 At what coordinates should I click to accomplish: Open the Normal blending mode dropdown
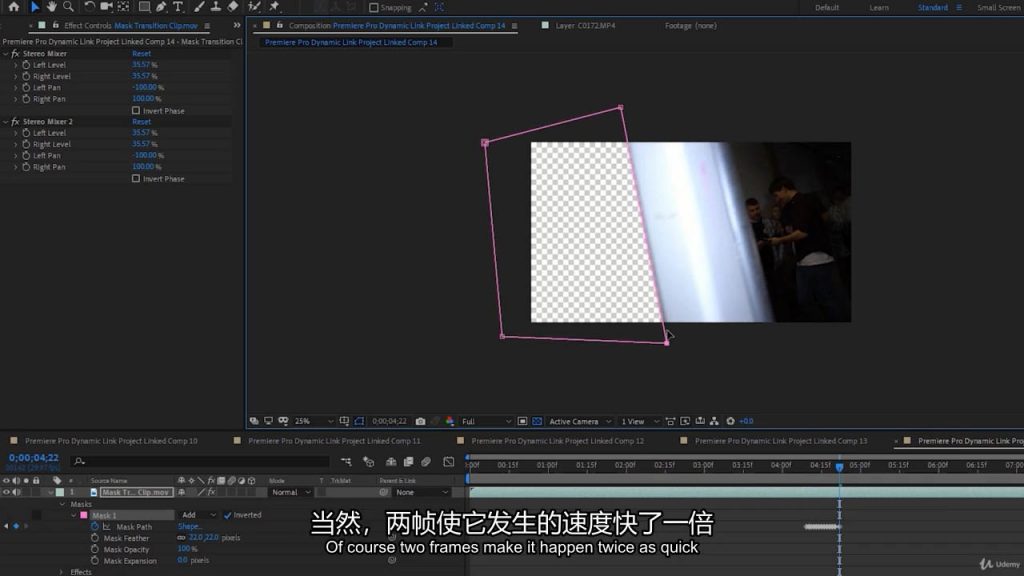point(291,492)
